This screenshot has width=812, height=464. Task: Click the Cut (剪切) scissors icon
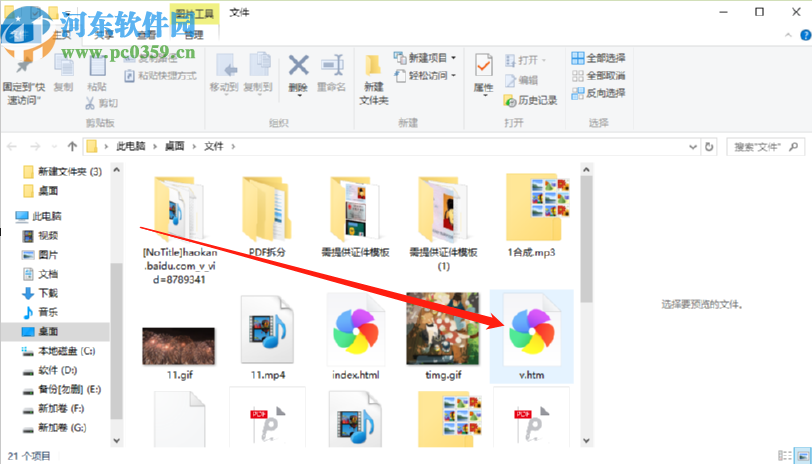[90, 103]
